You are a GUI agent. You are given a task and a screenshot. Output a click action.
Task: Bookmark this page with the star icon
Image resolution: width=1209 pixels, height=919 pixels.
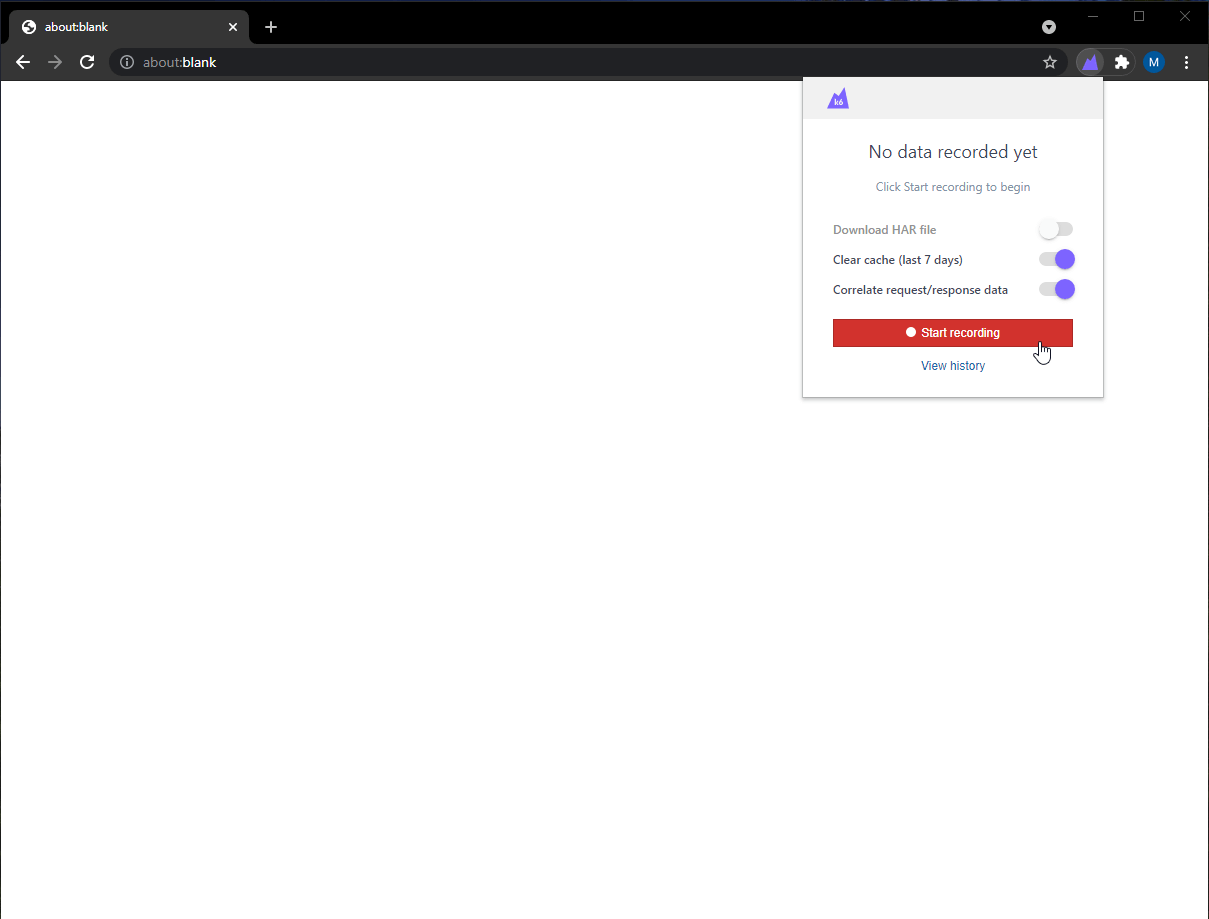1050,62
